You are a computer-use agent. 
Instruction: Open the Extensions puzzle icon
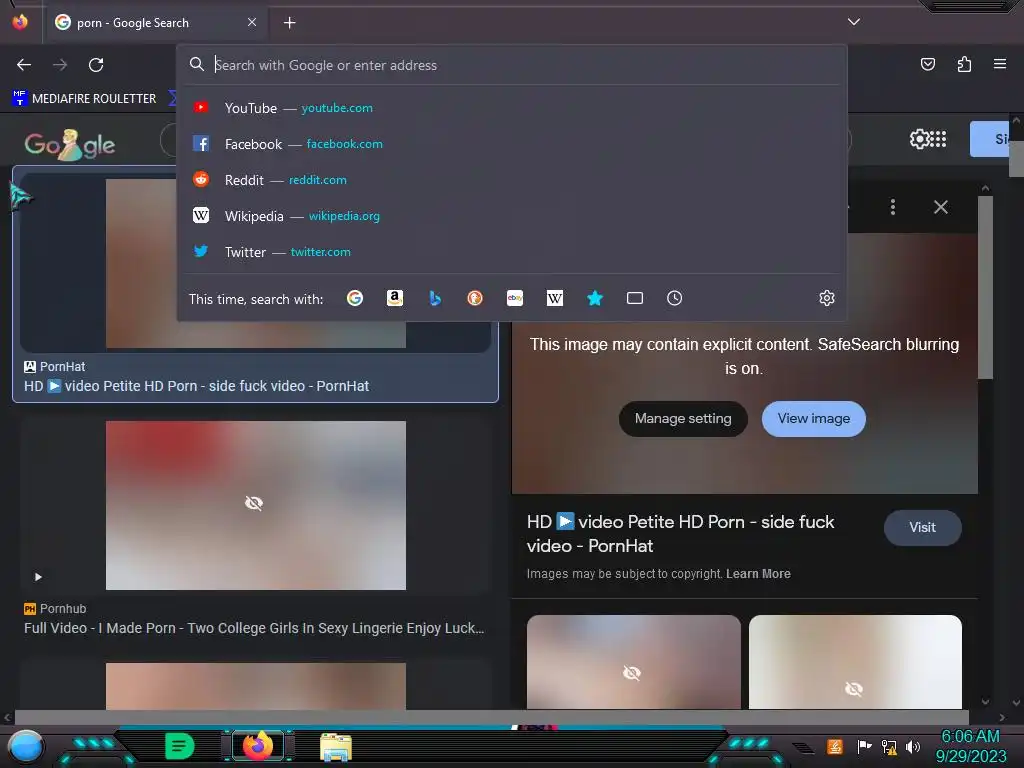coord(964,64)
